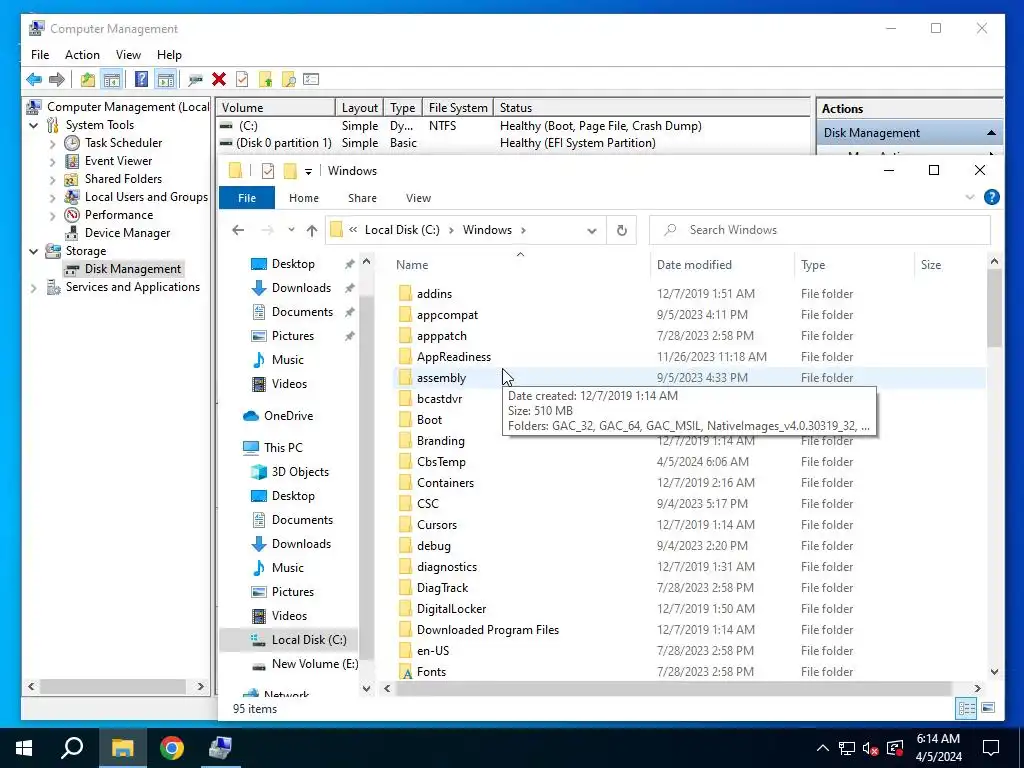Open File tab in Explorer ribbon
1024x768 pixels.
(x=247, y=198)
